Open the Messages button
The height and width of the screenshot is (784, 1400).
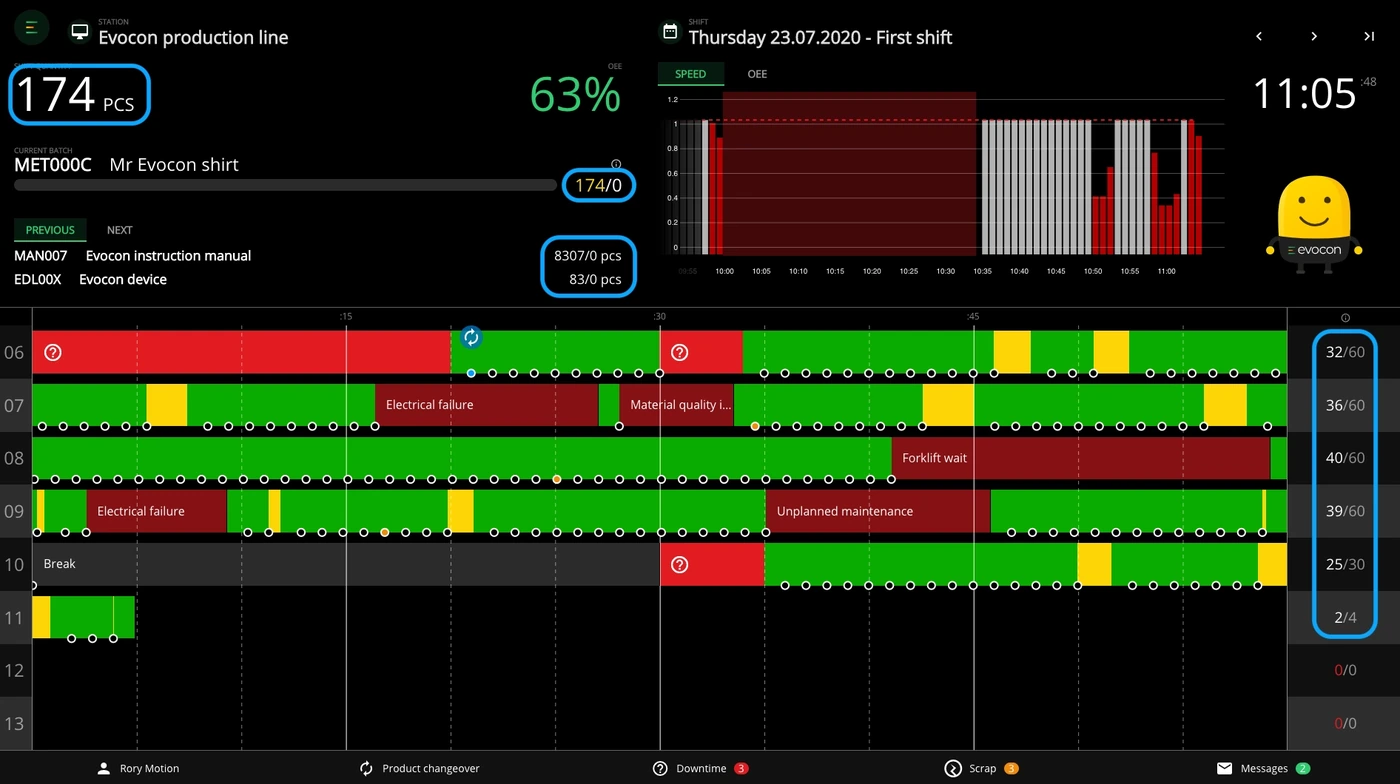pyautogui.click(x=1263, y=768)
